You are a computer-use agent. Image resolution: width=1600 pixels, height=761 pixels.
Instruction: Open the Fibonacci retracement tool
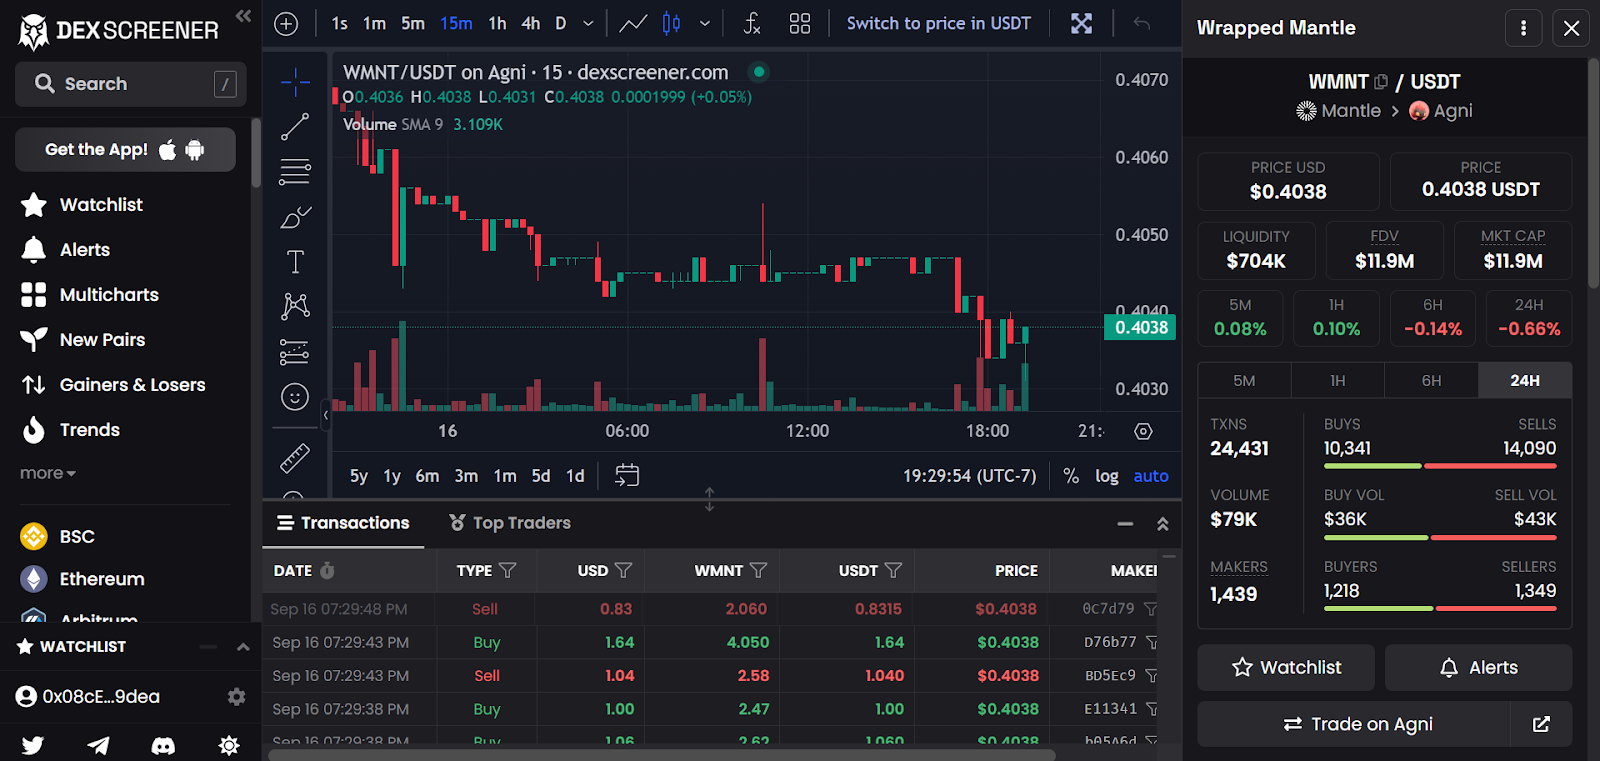click(295, 172)
